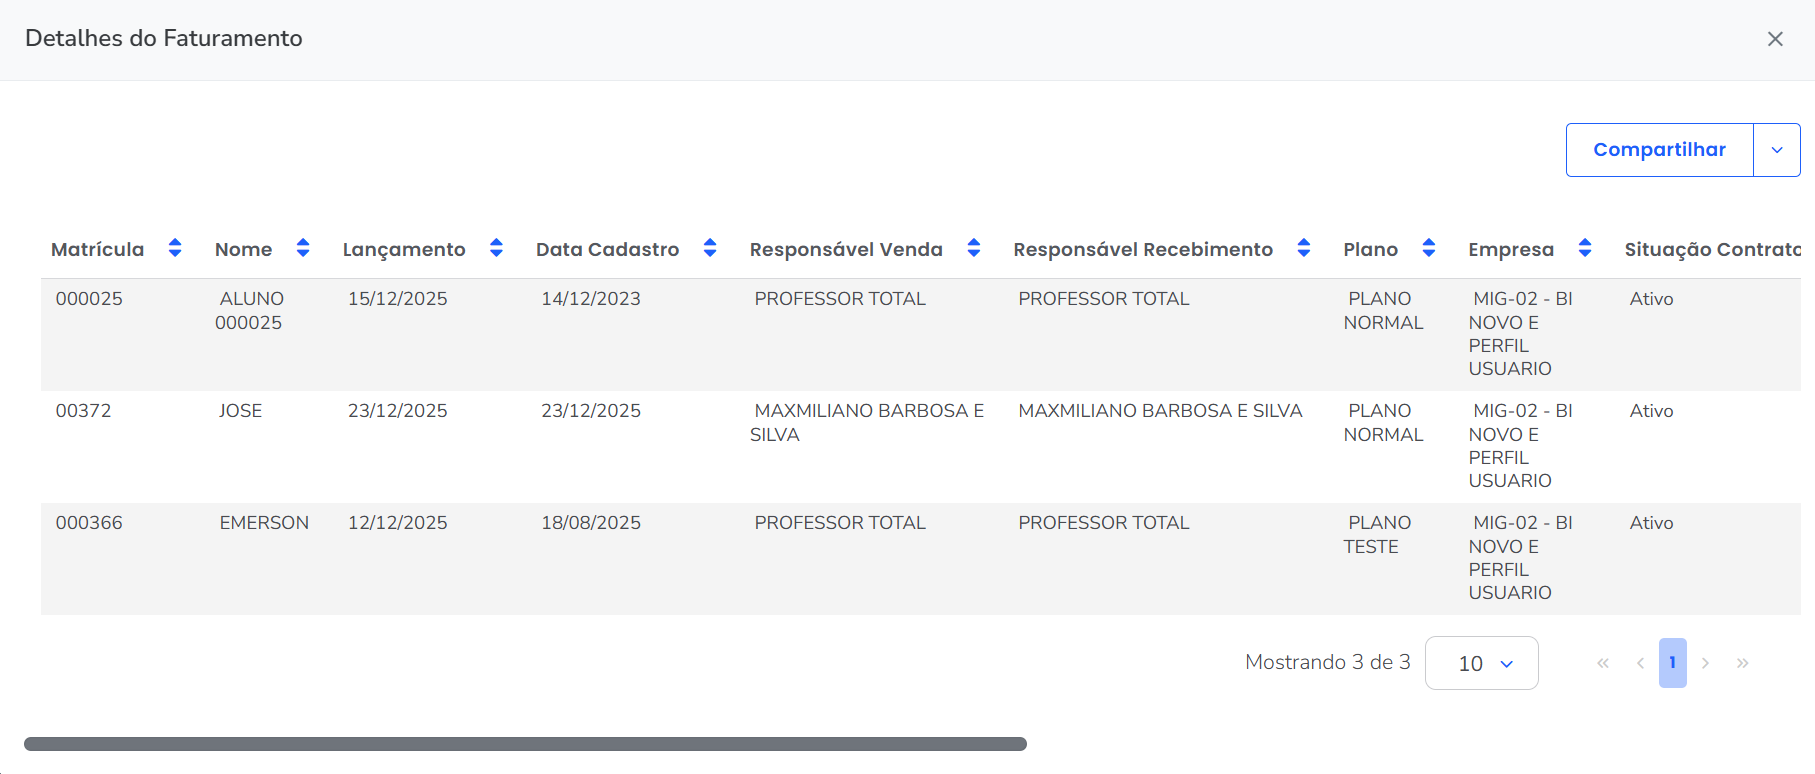Viewport: 1815px width, 774px height.
Task: Click the horizontal scrollbar thumb
Action: coord(525,744)
